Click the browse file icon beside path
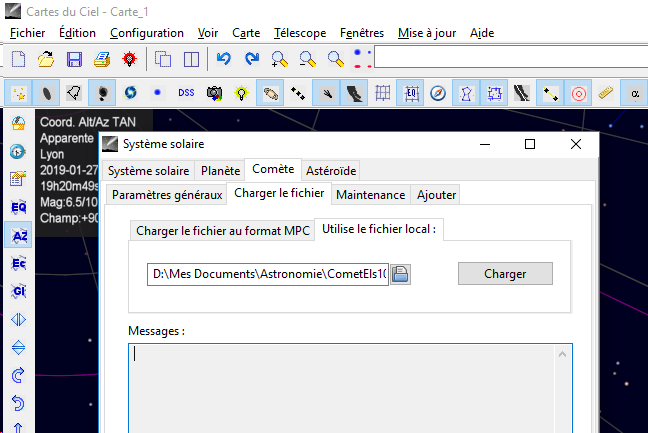The height and width of the screenshot is (433, 648). (400, 274)
